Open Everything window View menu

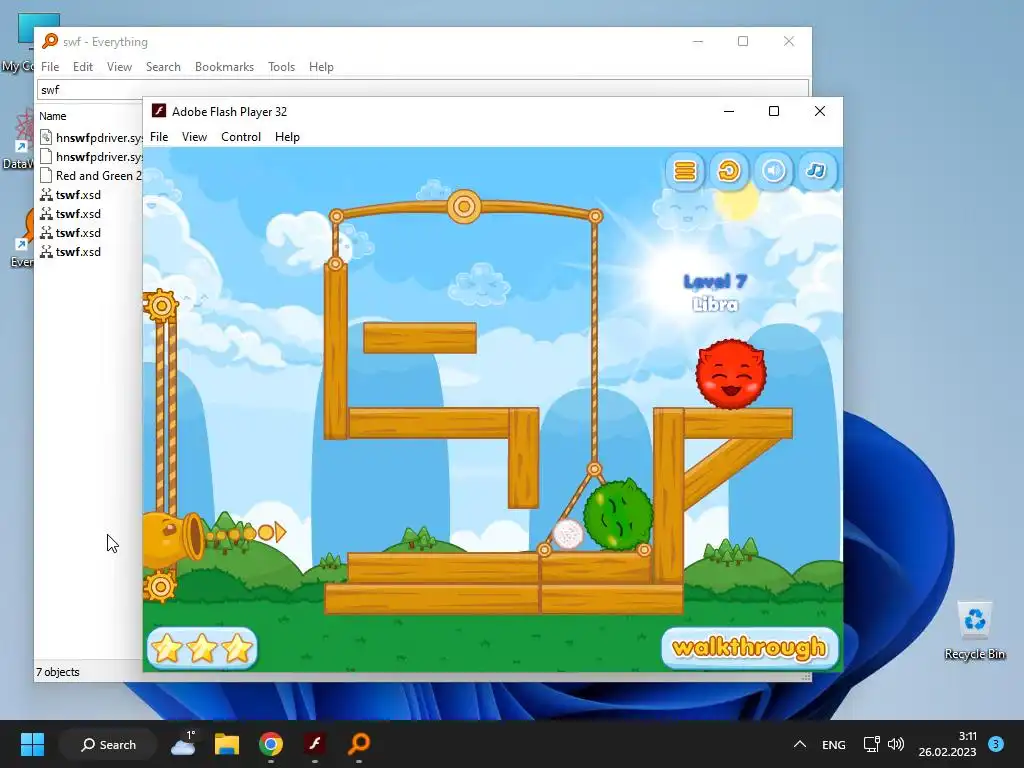[x=119, y=67]
